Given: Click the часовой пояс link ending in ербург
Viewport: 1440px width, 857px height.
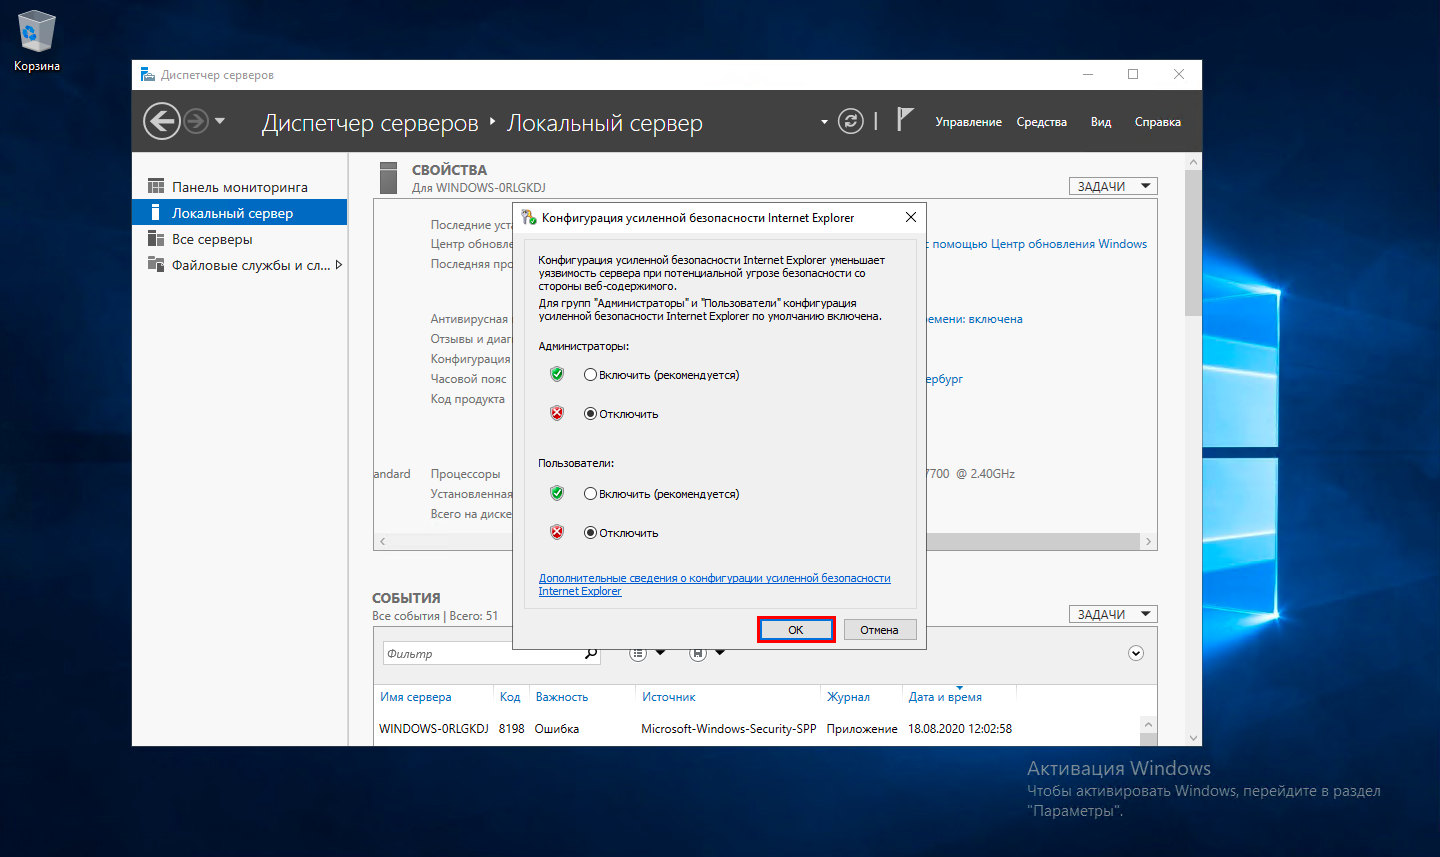Looking at the screenshot, I should 944,379.
